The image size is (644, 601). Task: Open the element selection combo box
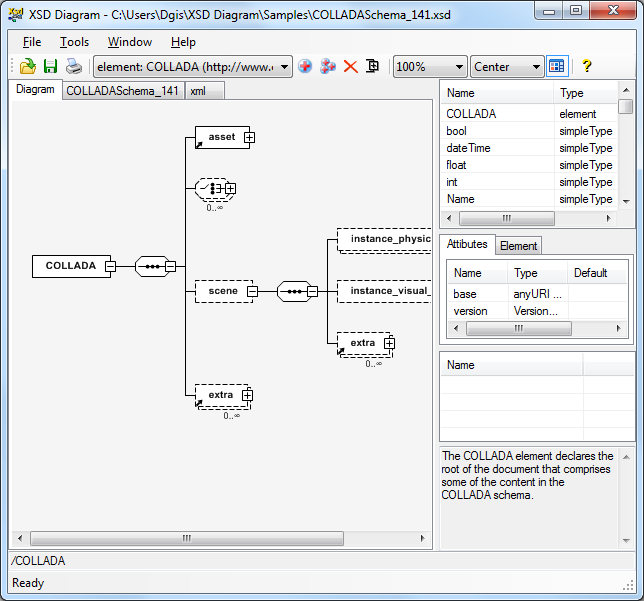point(285,67)
